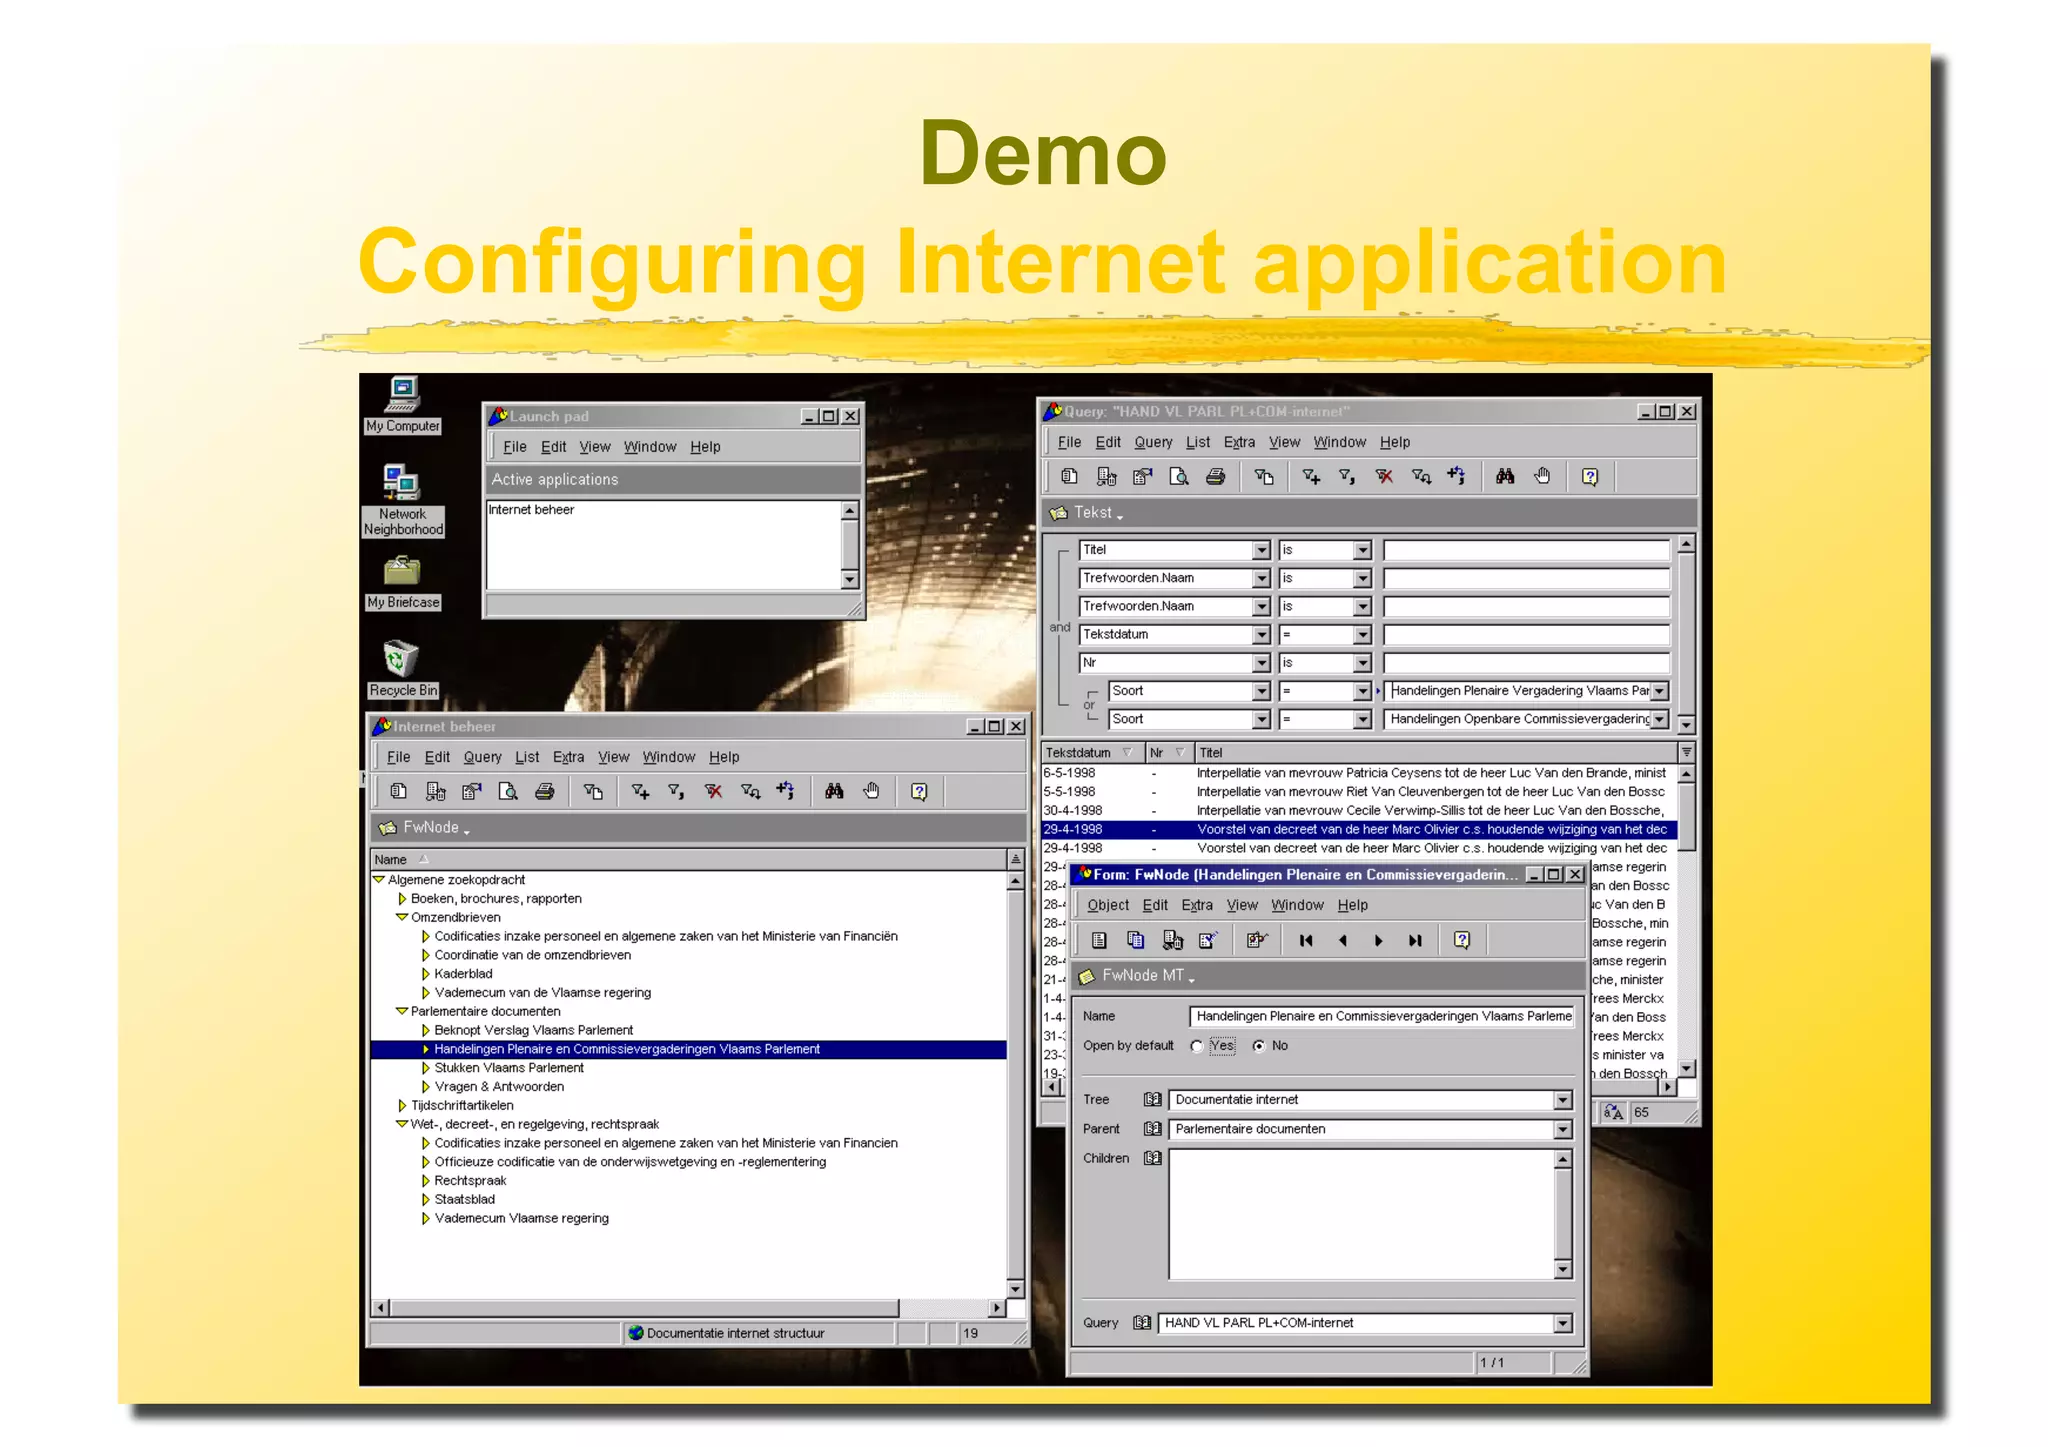The width and height of the screenshot is (2048, 1447).
Task: Open the Help menu in Form window
Action: tap(1353, 905)
